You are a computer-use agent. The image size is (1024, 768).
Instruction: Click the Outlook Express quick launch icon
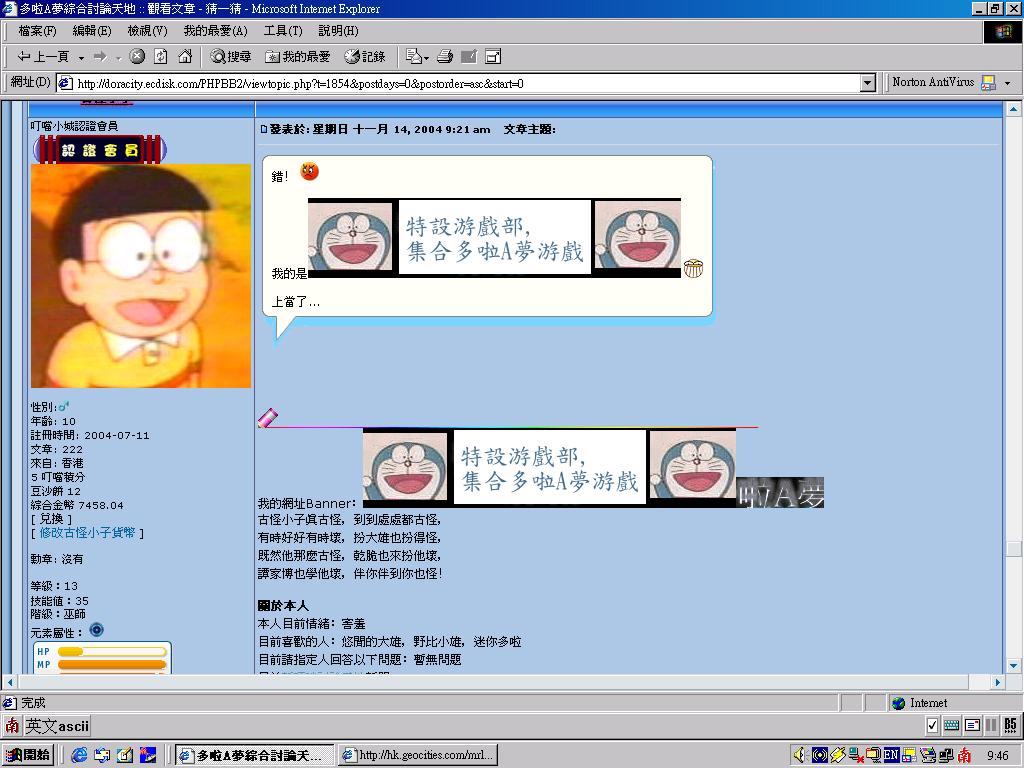pos(102,756)
